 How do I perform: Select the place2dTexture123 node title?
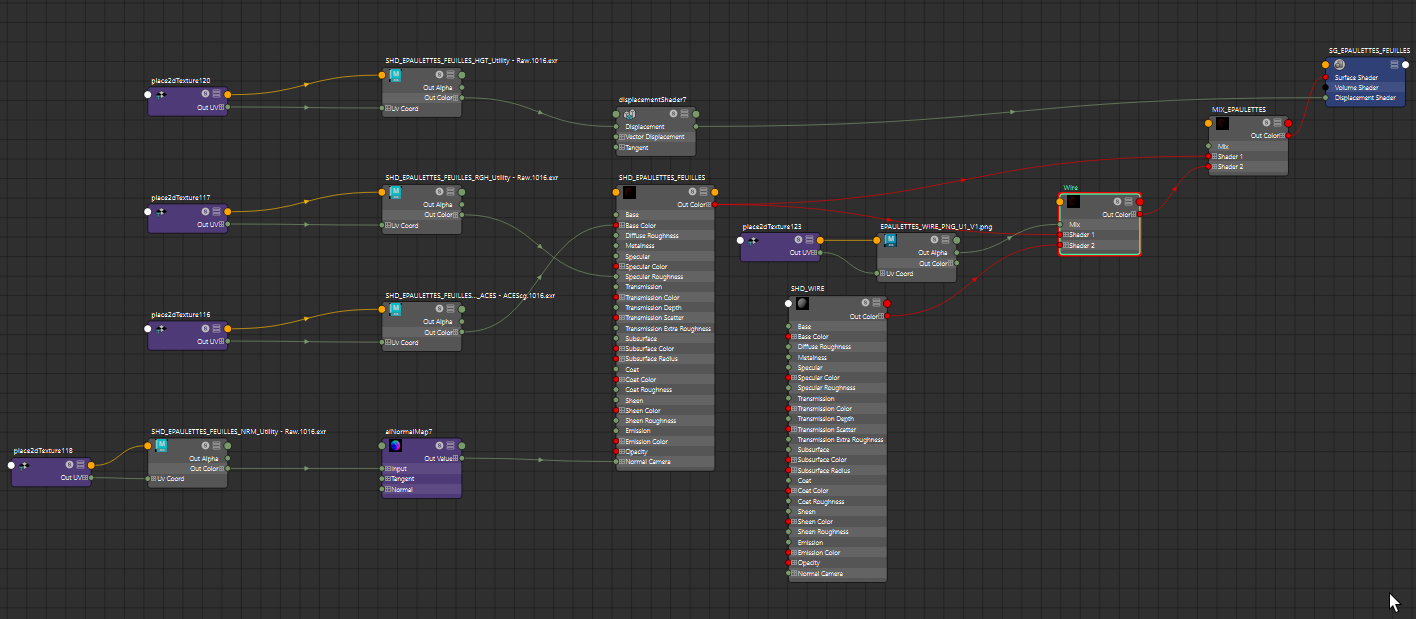772,227
